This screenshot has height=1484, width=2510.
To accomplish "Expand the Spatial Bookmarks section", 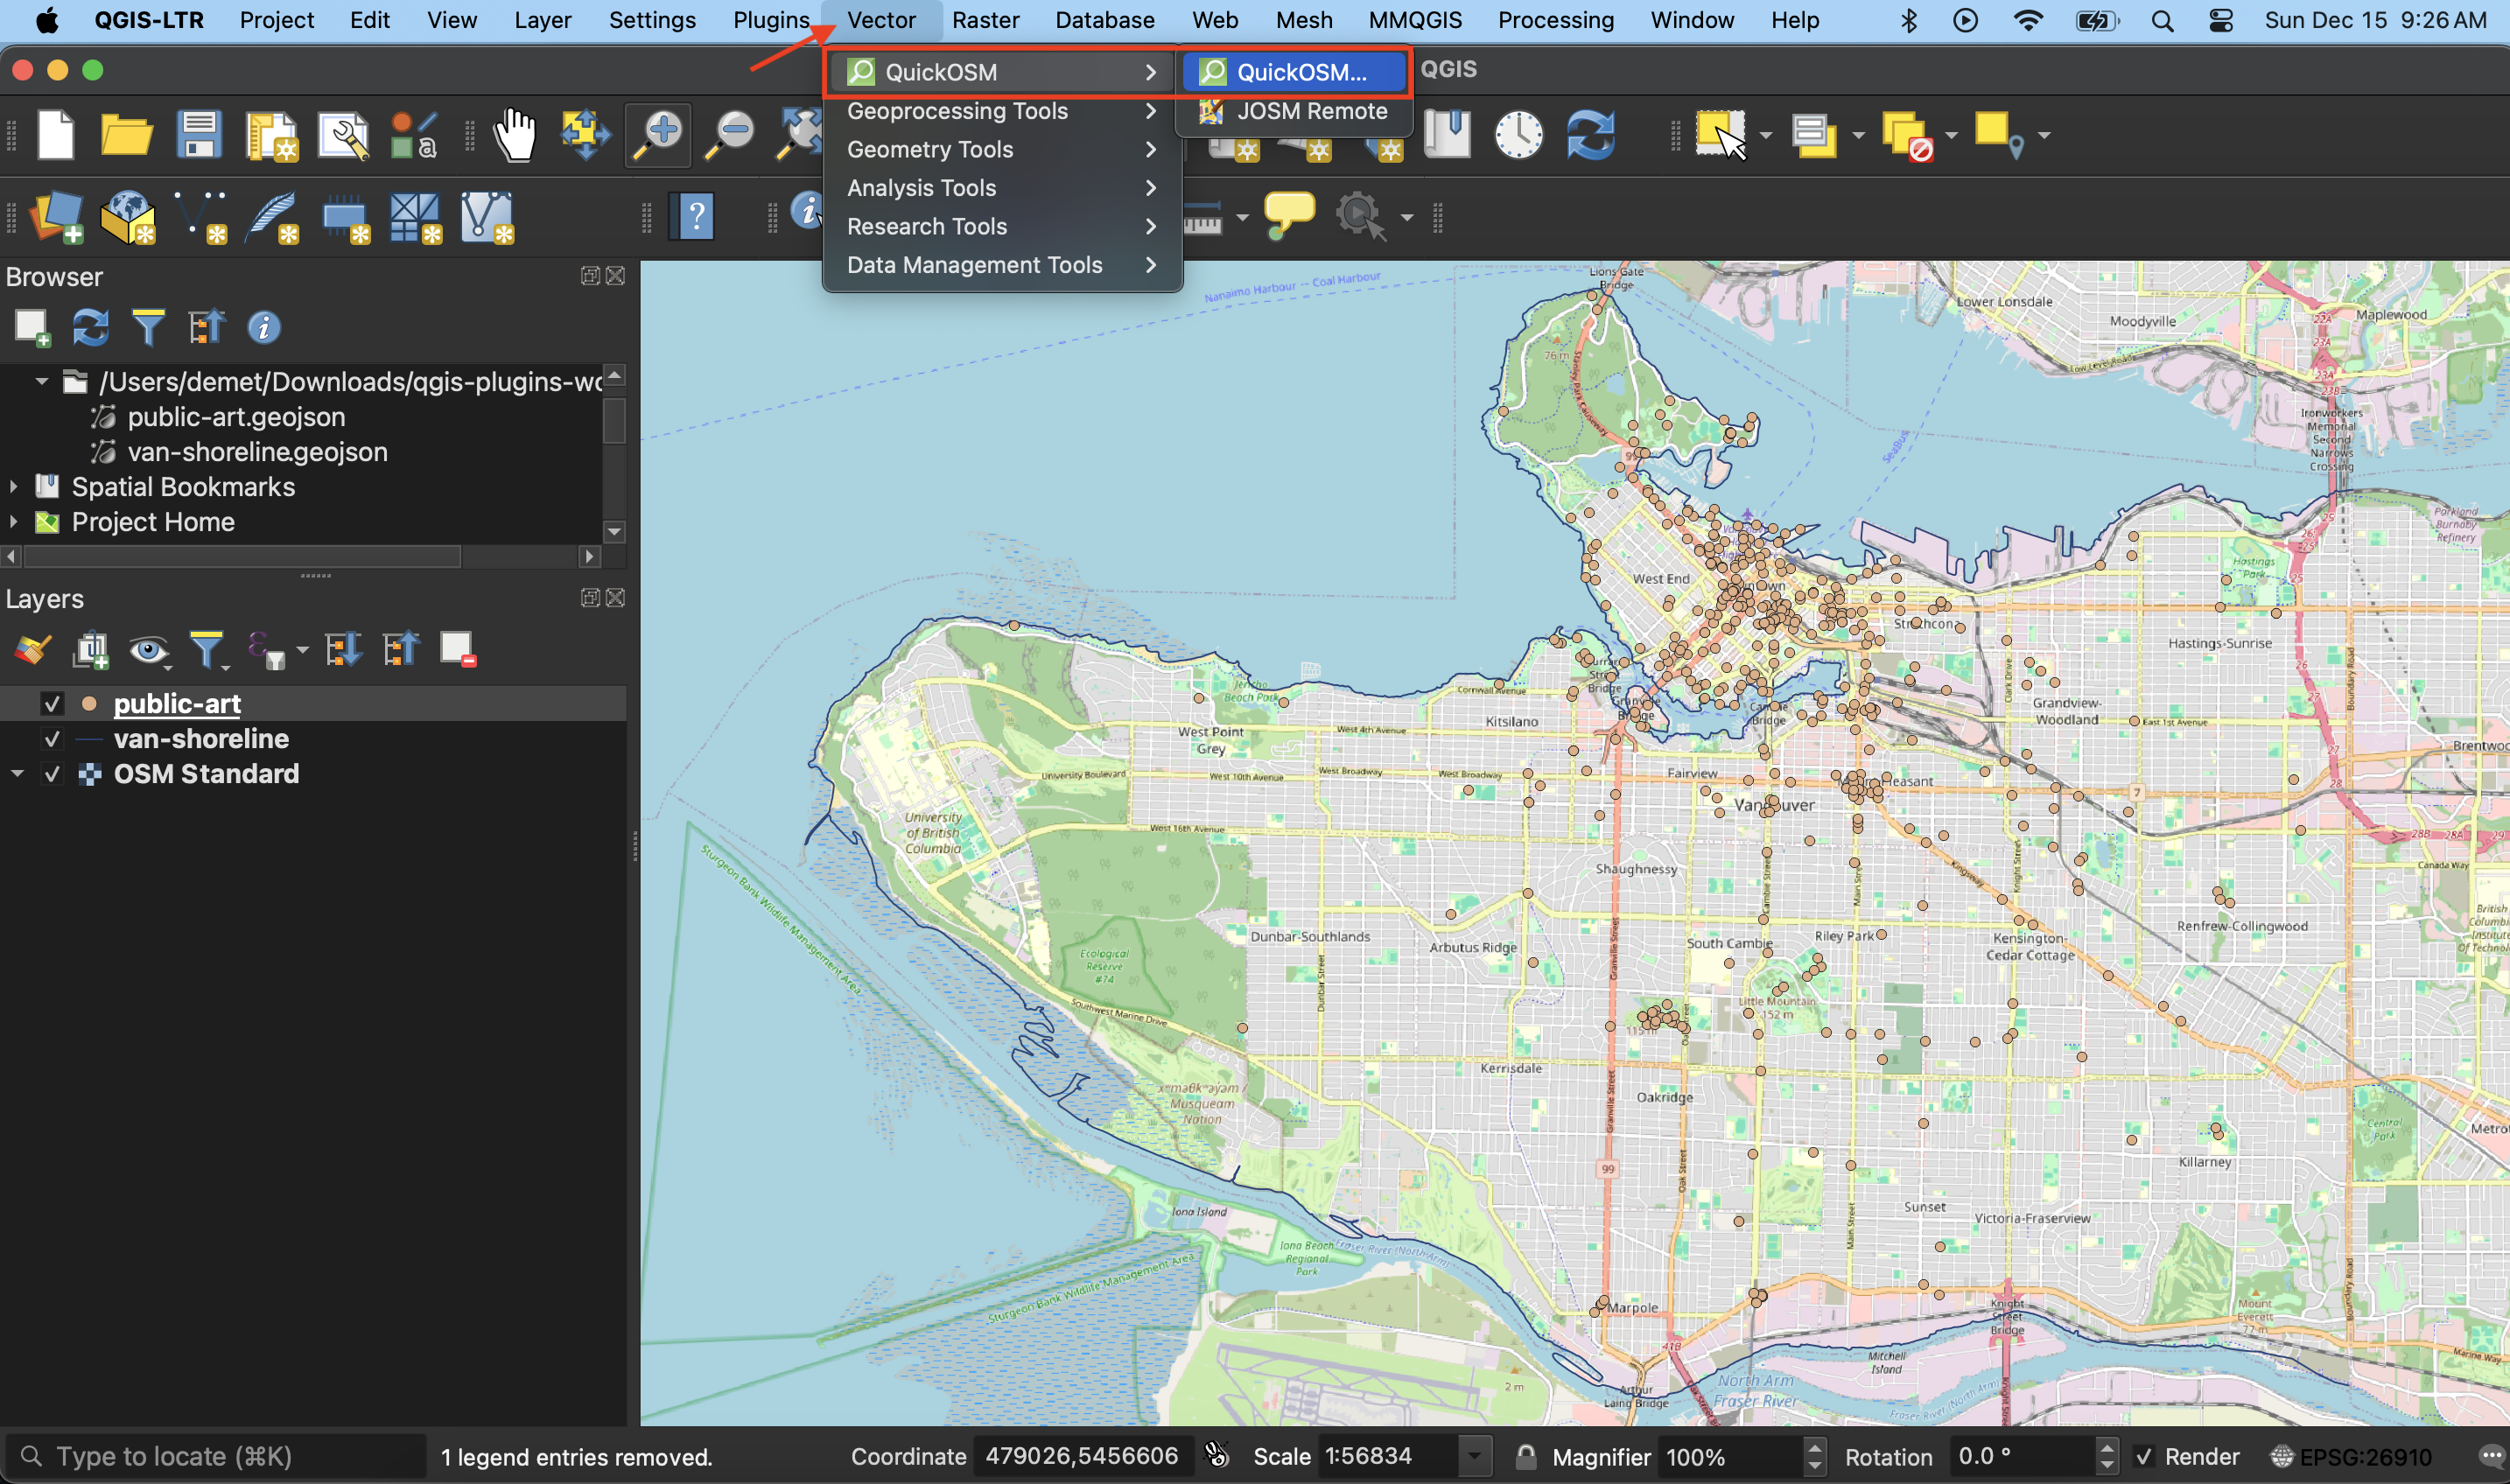I will coord(16,486).
